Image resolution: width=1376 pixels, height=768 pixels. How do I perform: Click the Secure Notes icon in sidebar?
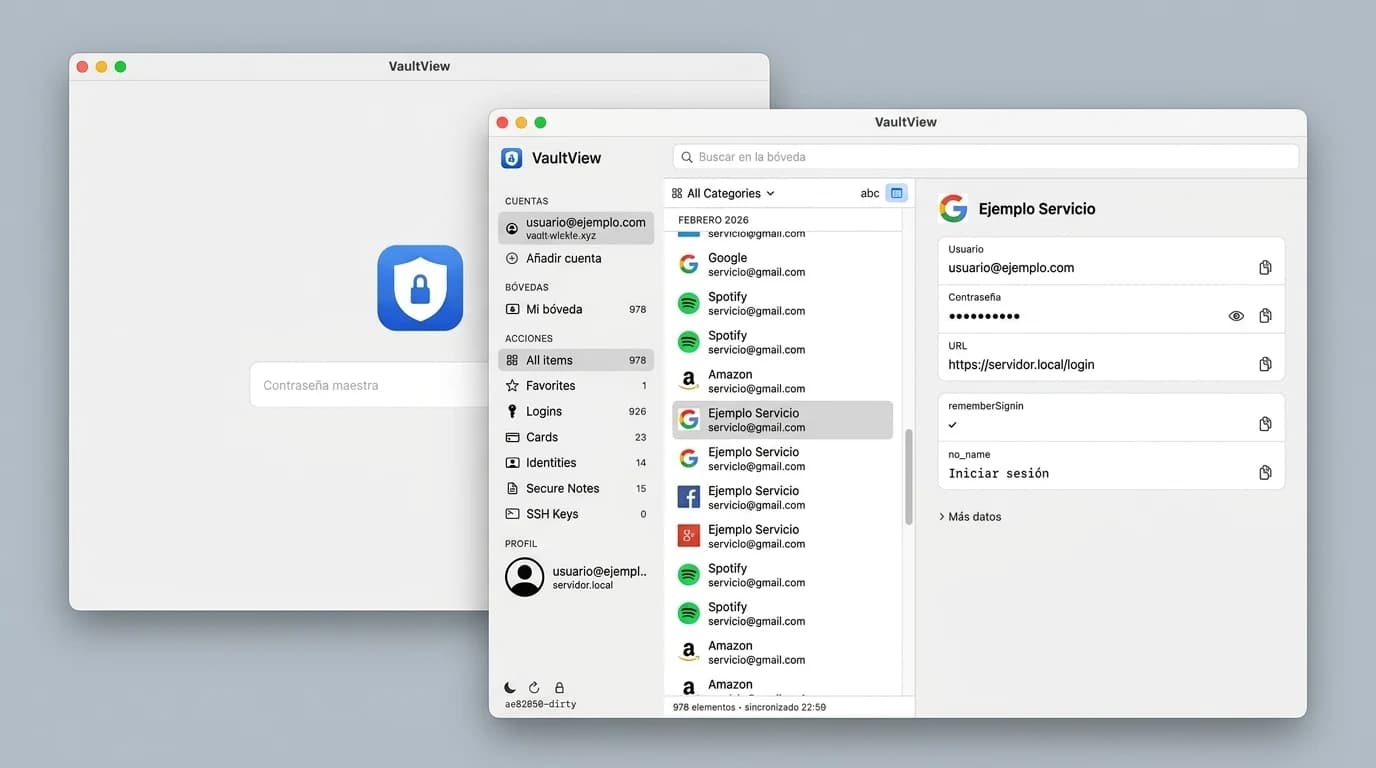point(512,489)
